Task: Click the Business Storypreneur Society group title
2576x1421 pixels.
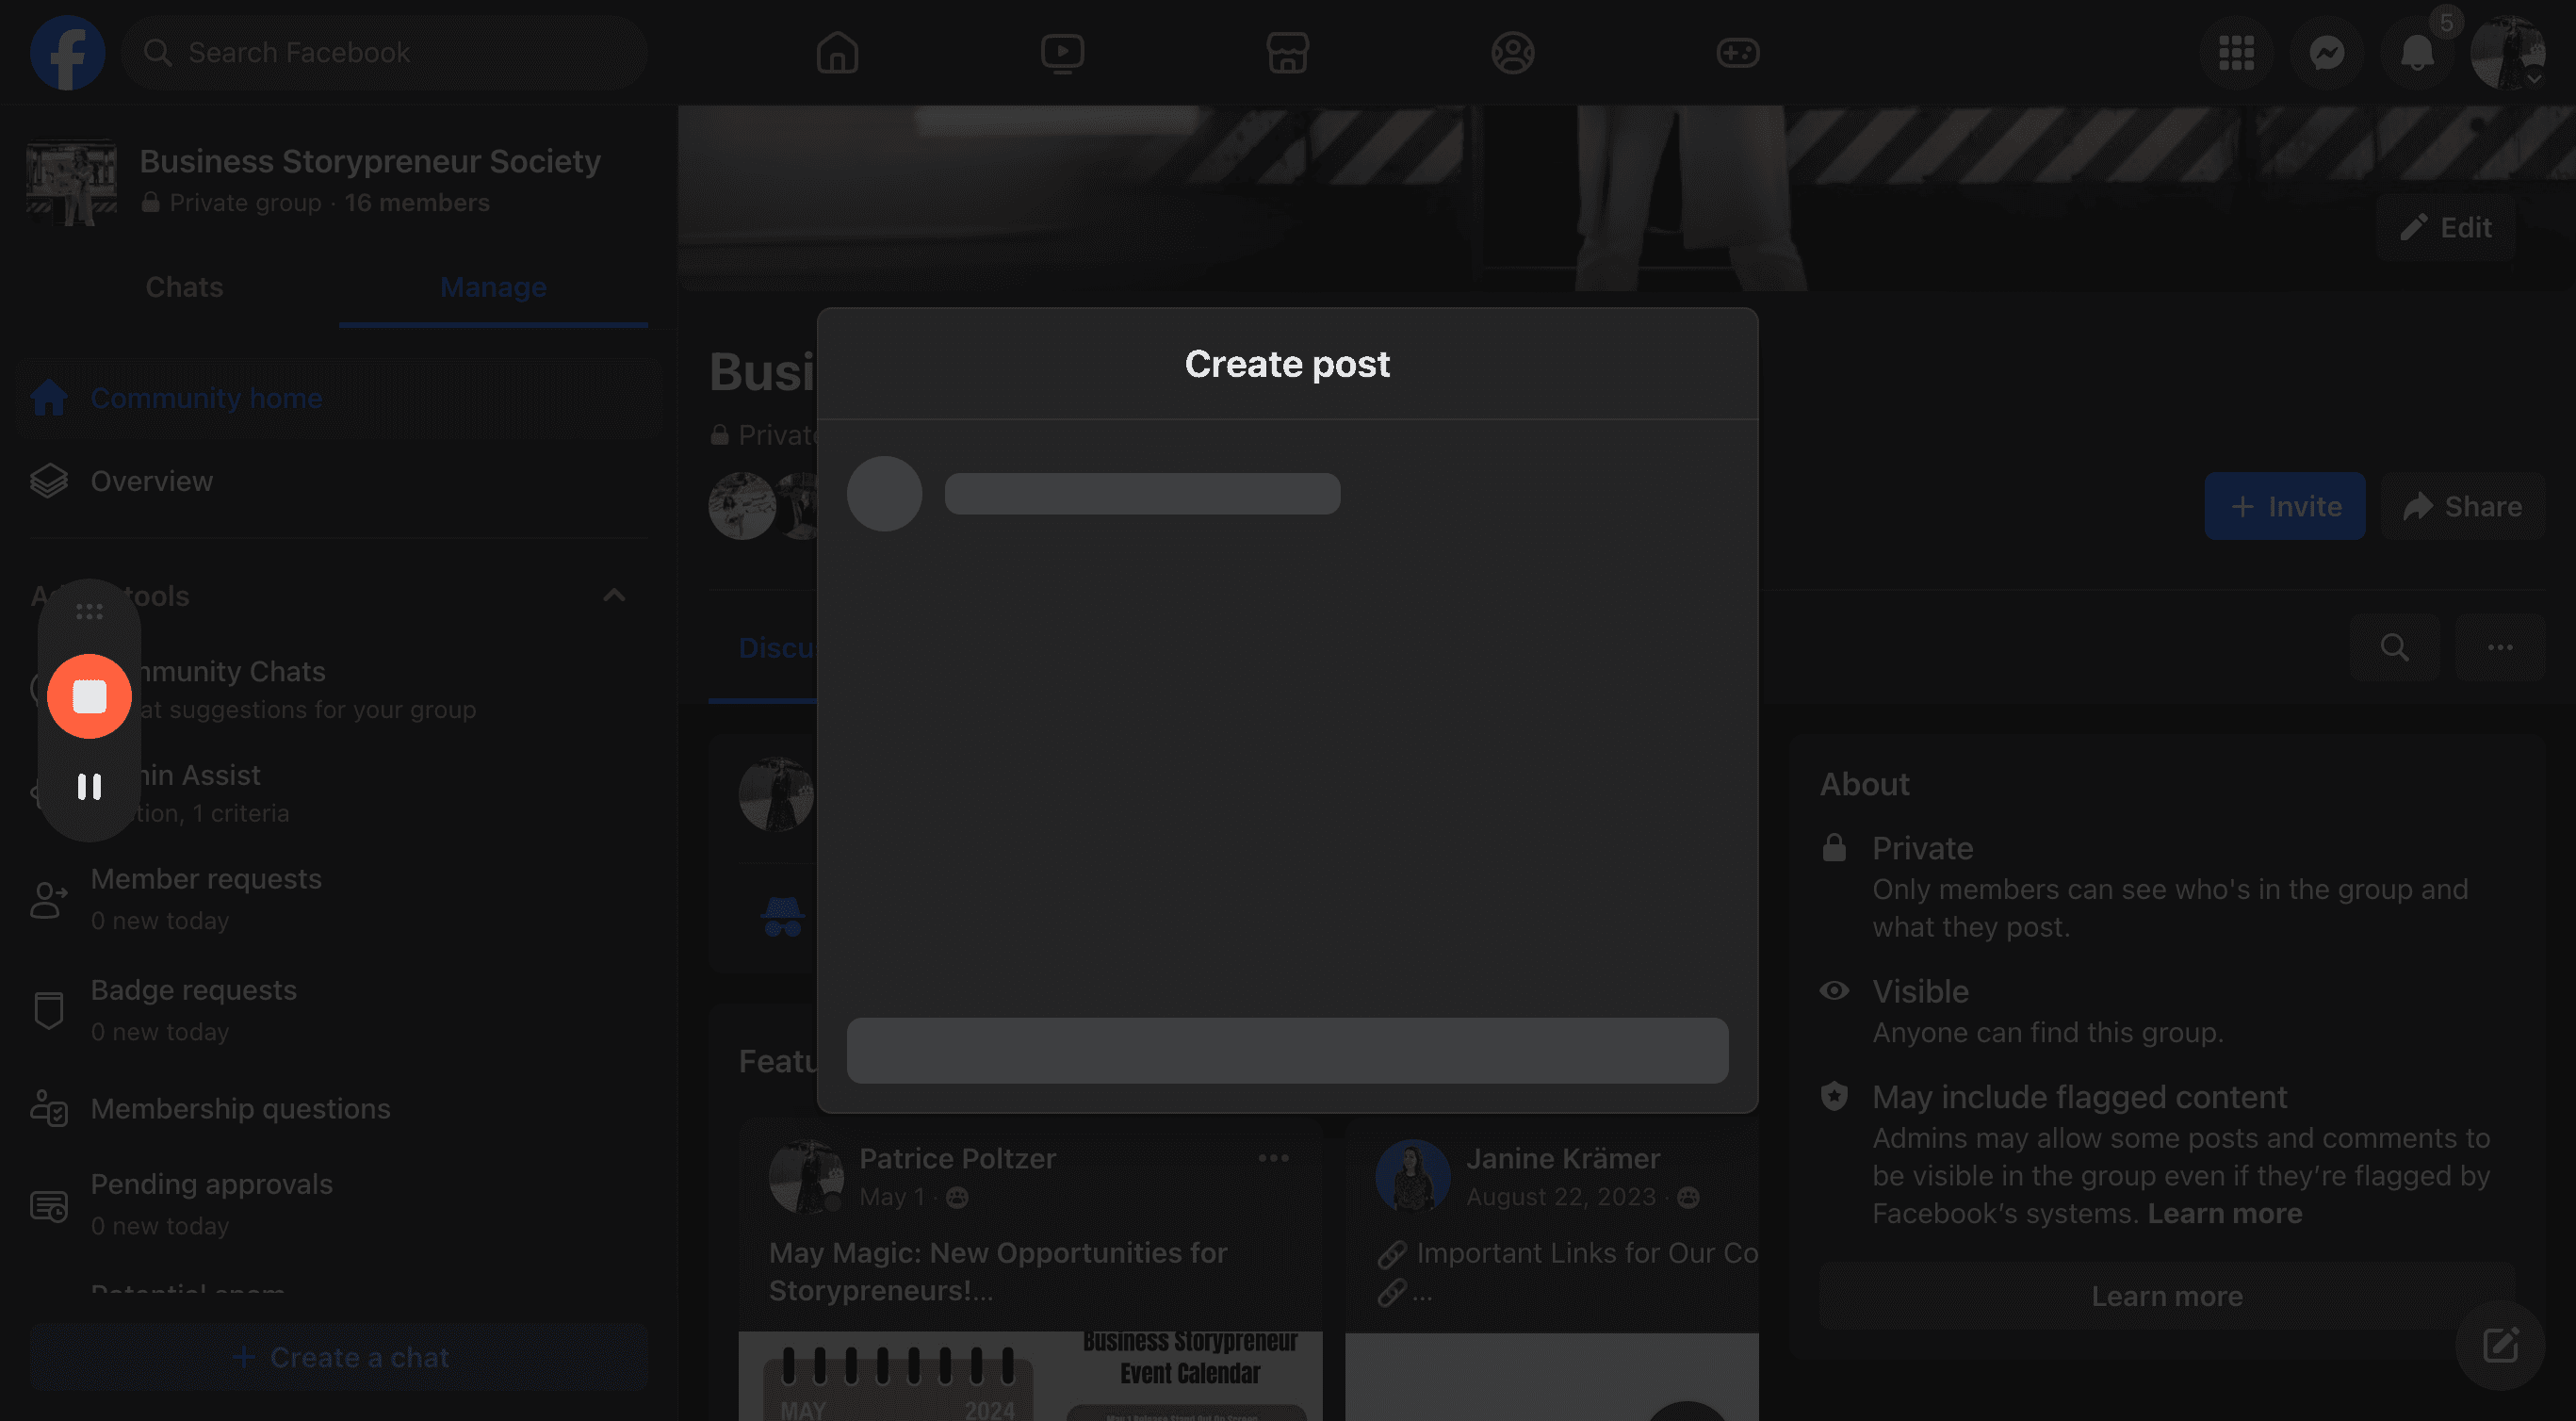Action: pos(370,161)
